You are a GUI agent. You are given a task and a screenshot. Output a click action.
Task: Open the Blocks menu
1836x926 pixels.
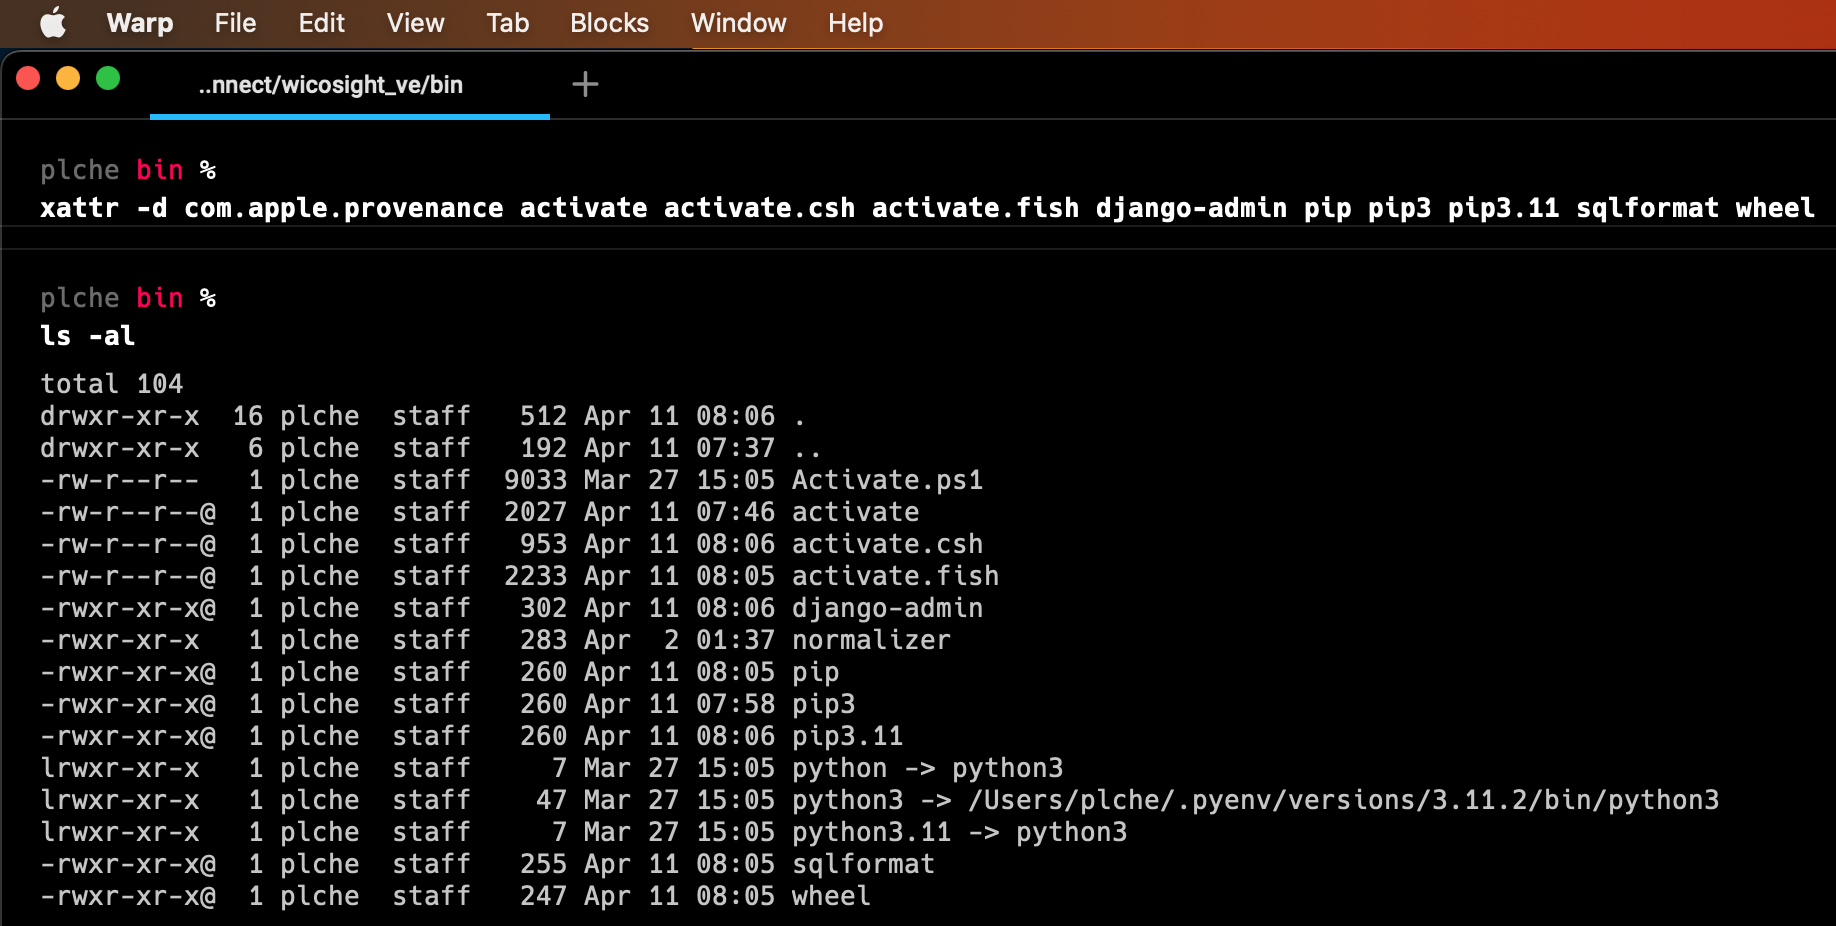[609, 23]
